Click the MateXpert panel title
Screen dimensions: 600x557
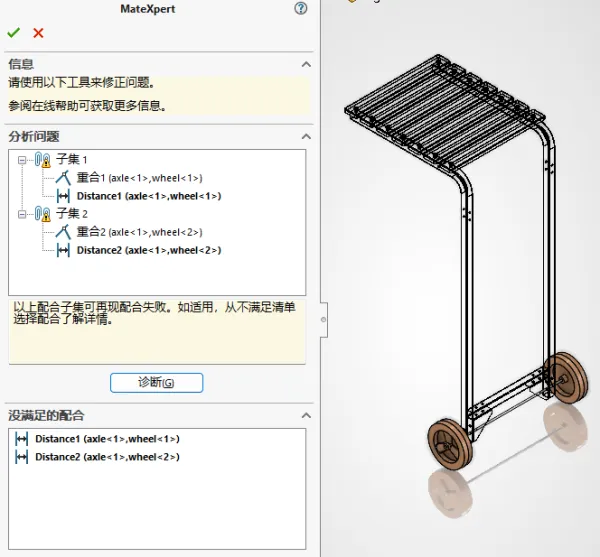coord(148,9)
